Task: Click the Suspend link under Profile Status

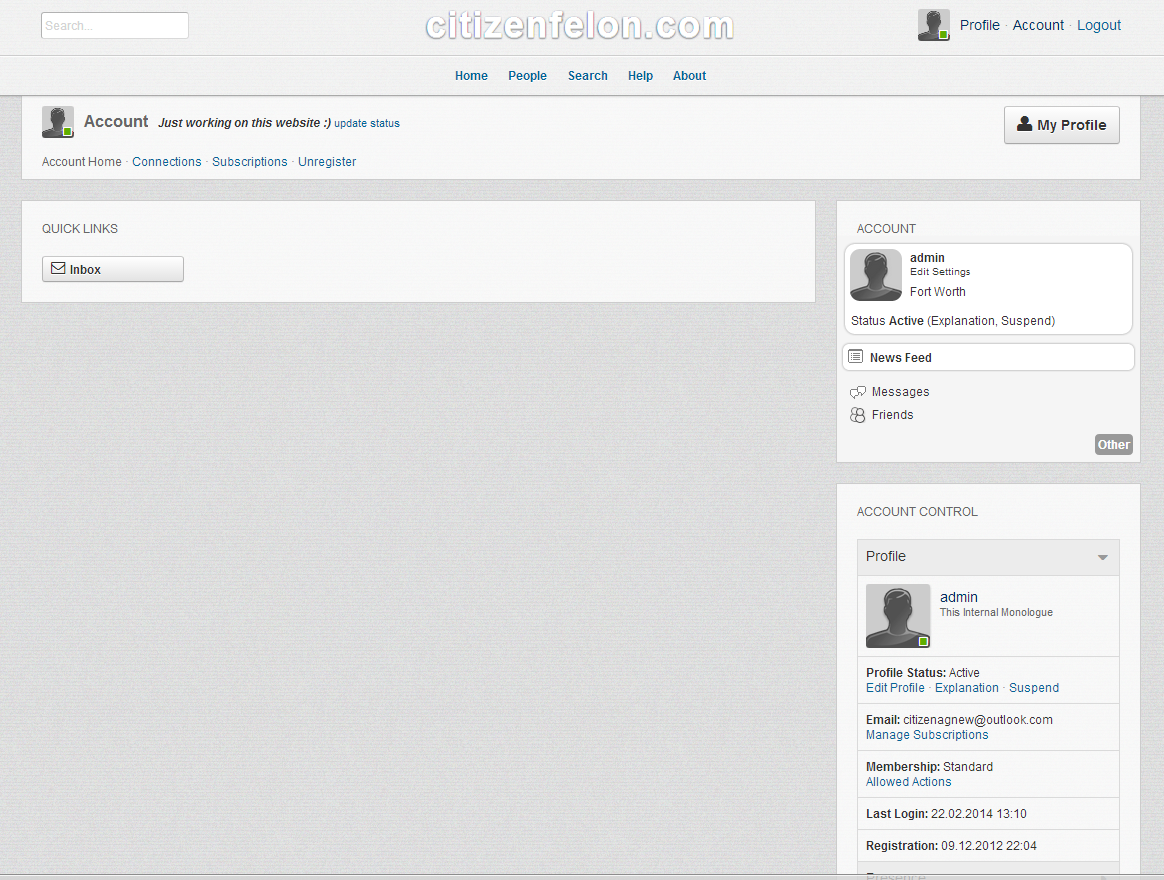Action: 1033,688
